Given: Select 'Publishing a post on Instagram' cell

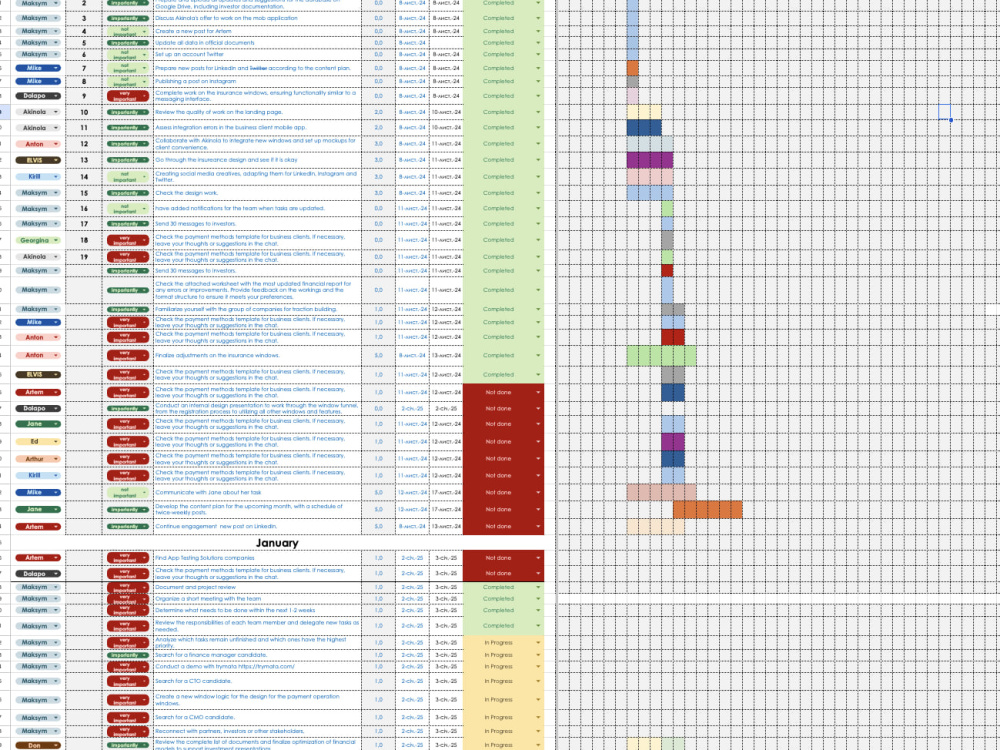Looking at the screenshot, I should pyautogui.click(x=257, y=82).
